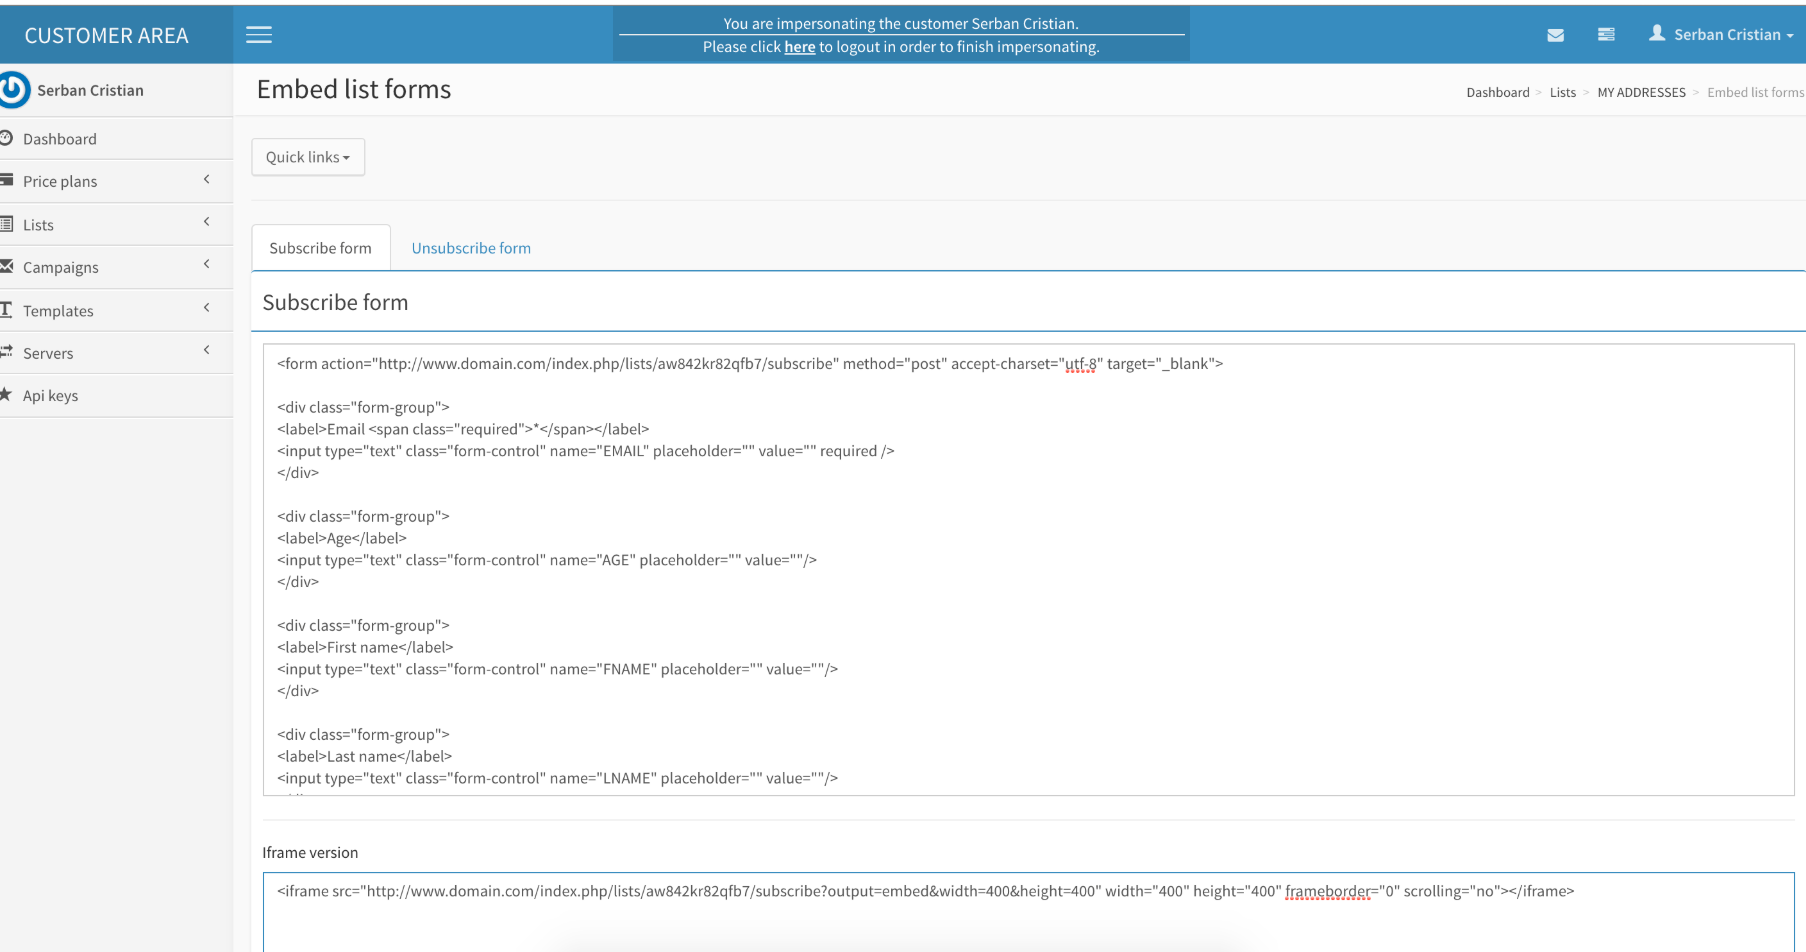Click the '<label>Last name</label>' code line
1806x952 pixels.
364,756
